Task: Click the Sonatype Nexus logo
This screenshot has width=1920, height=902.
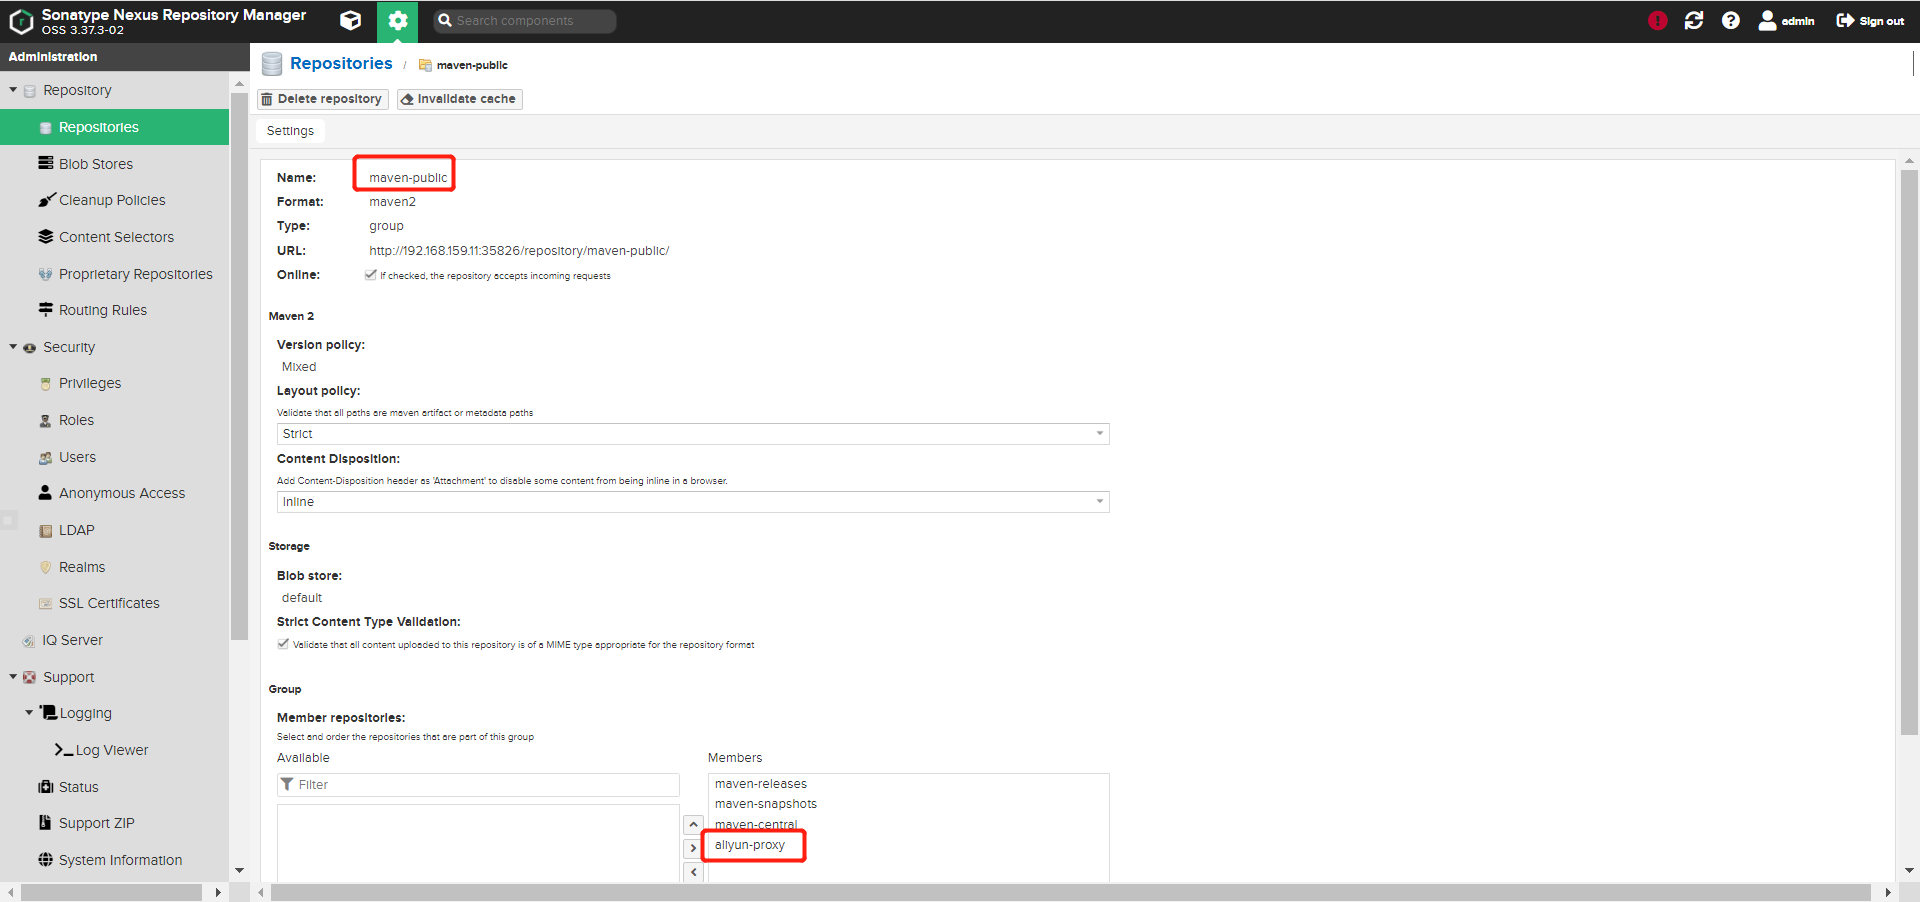Action: pyautogui.click(x=21, y=21)
